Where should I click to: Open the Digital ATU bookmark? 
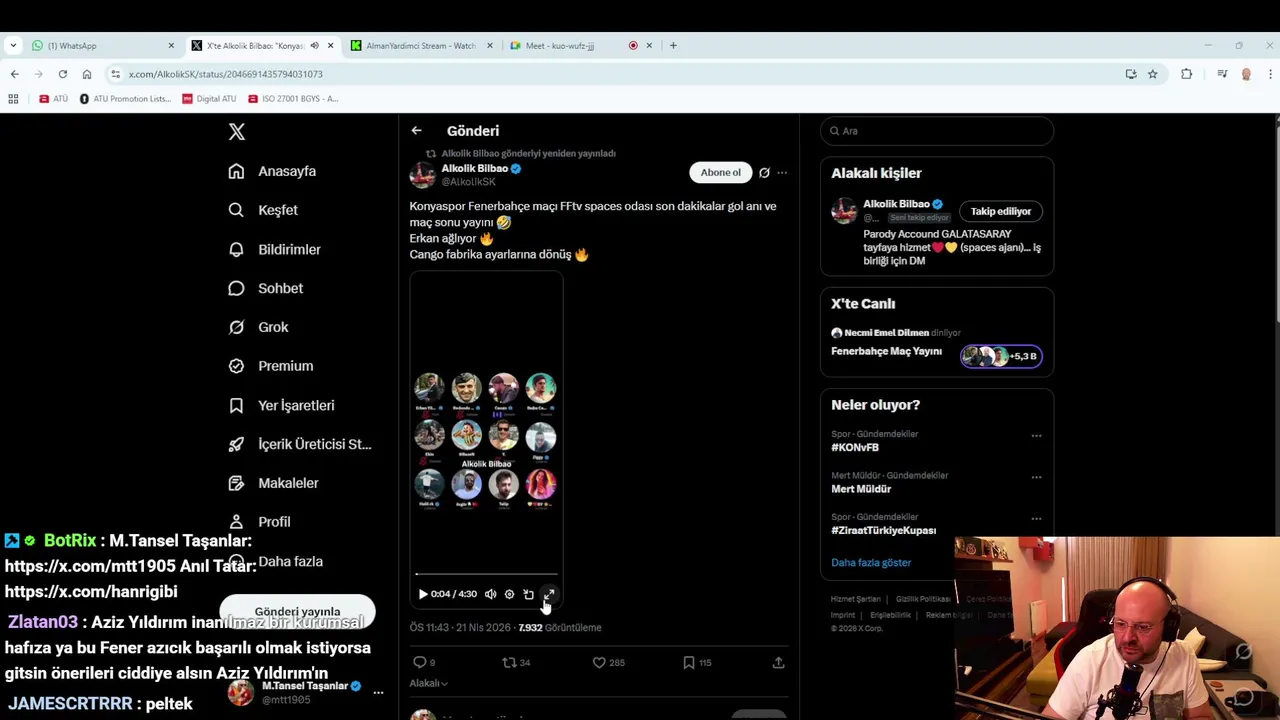pyautogui.click(x=209, y=99)
